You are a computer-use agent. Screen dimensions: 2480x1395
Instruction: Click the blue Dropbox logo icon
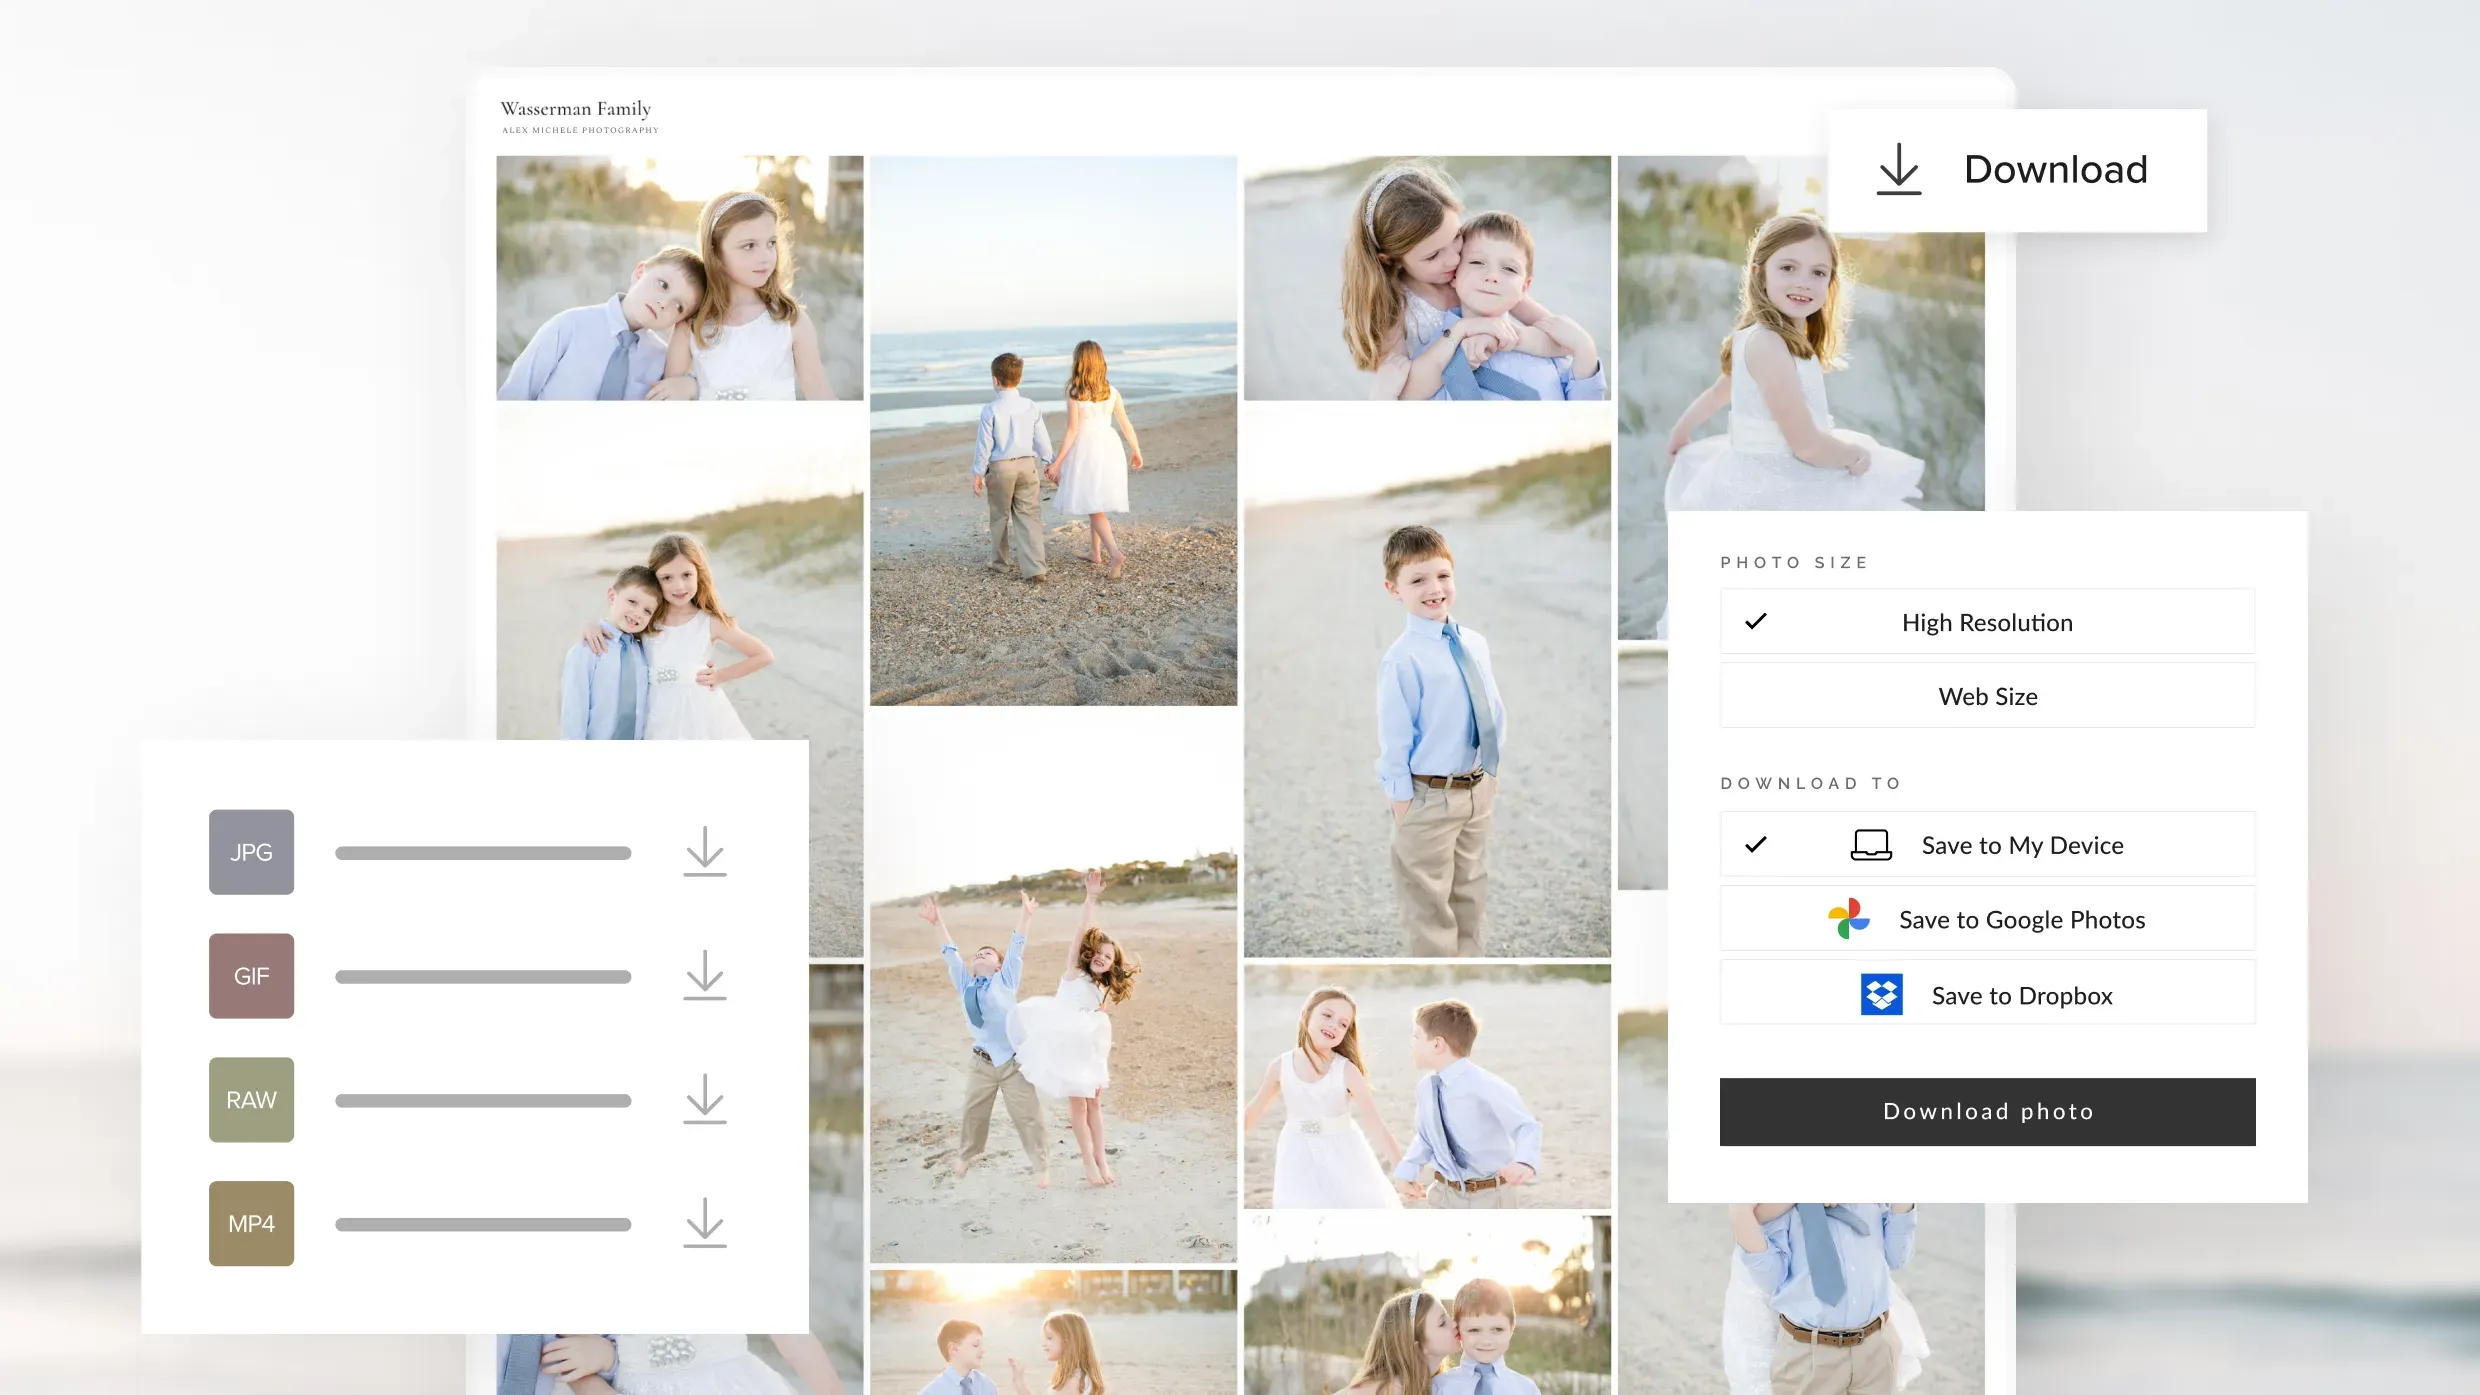[1881, 995]
